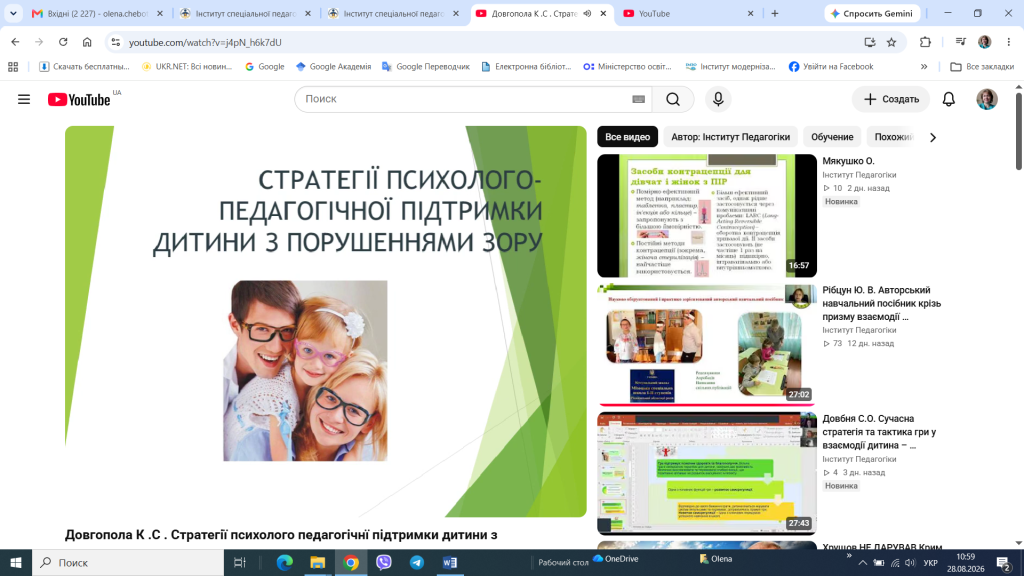Click Windows taskbar Поиск box

(x=128, y=562)
